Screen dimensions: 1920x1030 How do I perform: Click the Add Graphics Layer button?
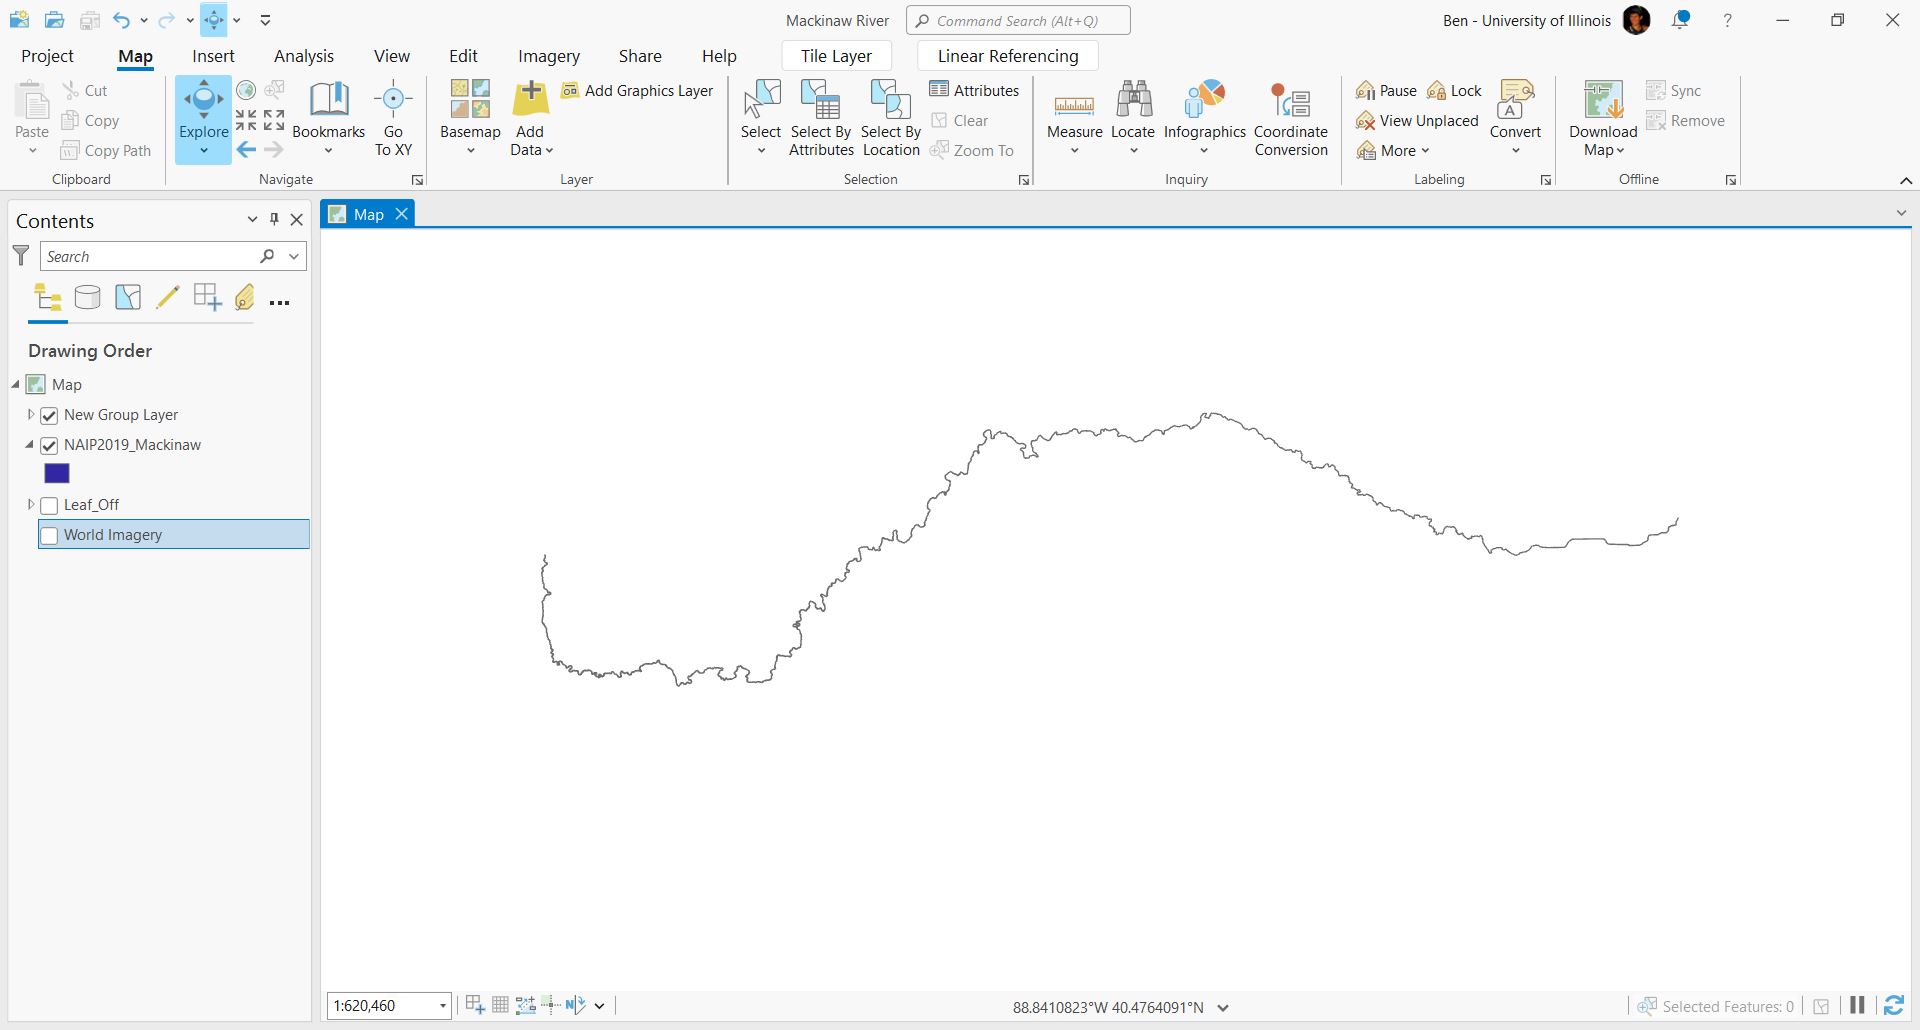(x=638, y=91)
